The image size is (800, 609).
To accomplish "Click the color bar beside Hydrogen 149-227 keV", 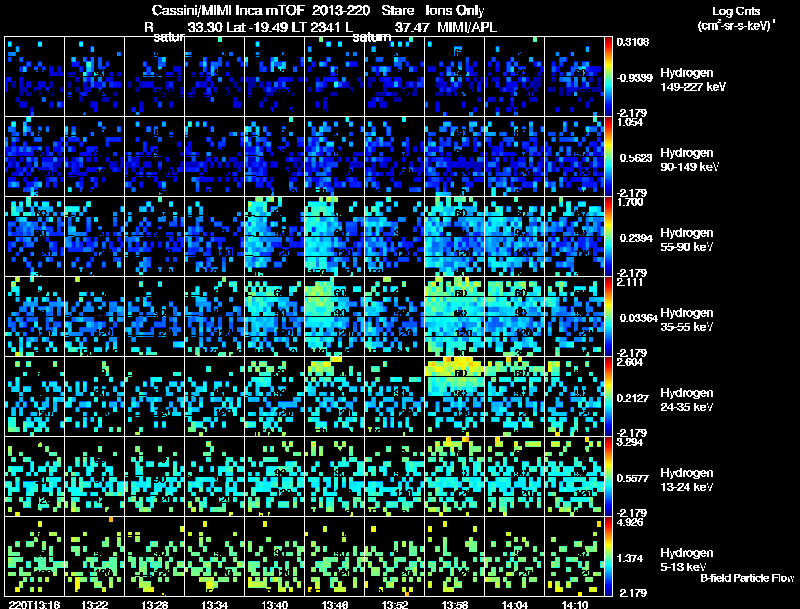I will coord(608,77).
